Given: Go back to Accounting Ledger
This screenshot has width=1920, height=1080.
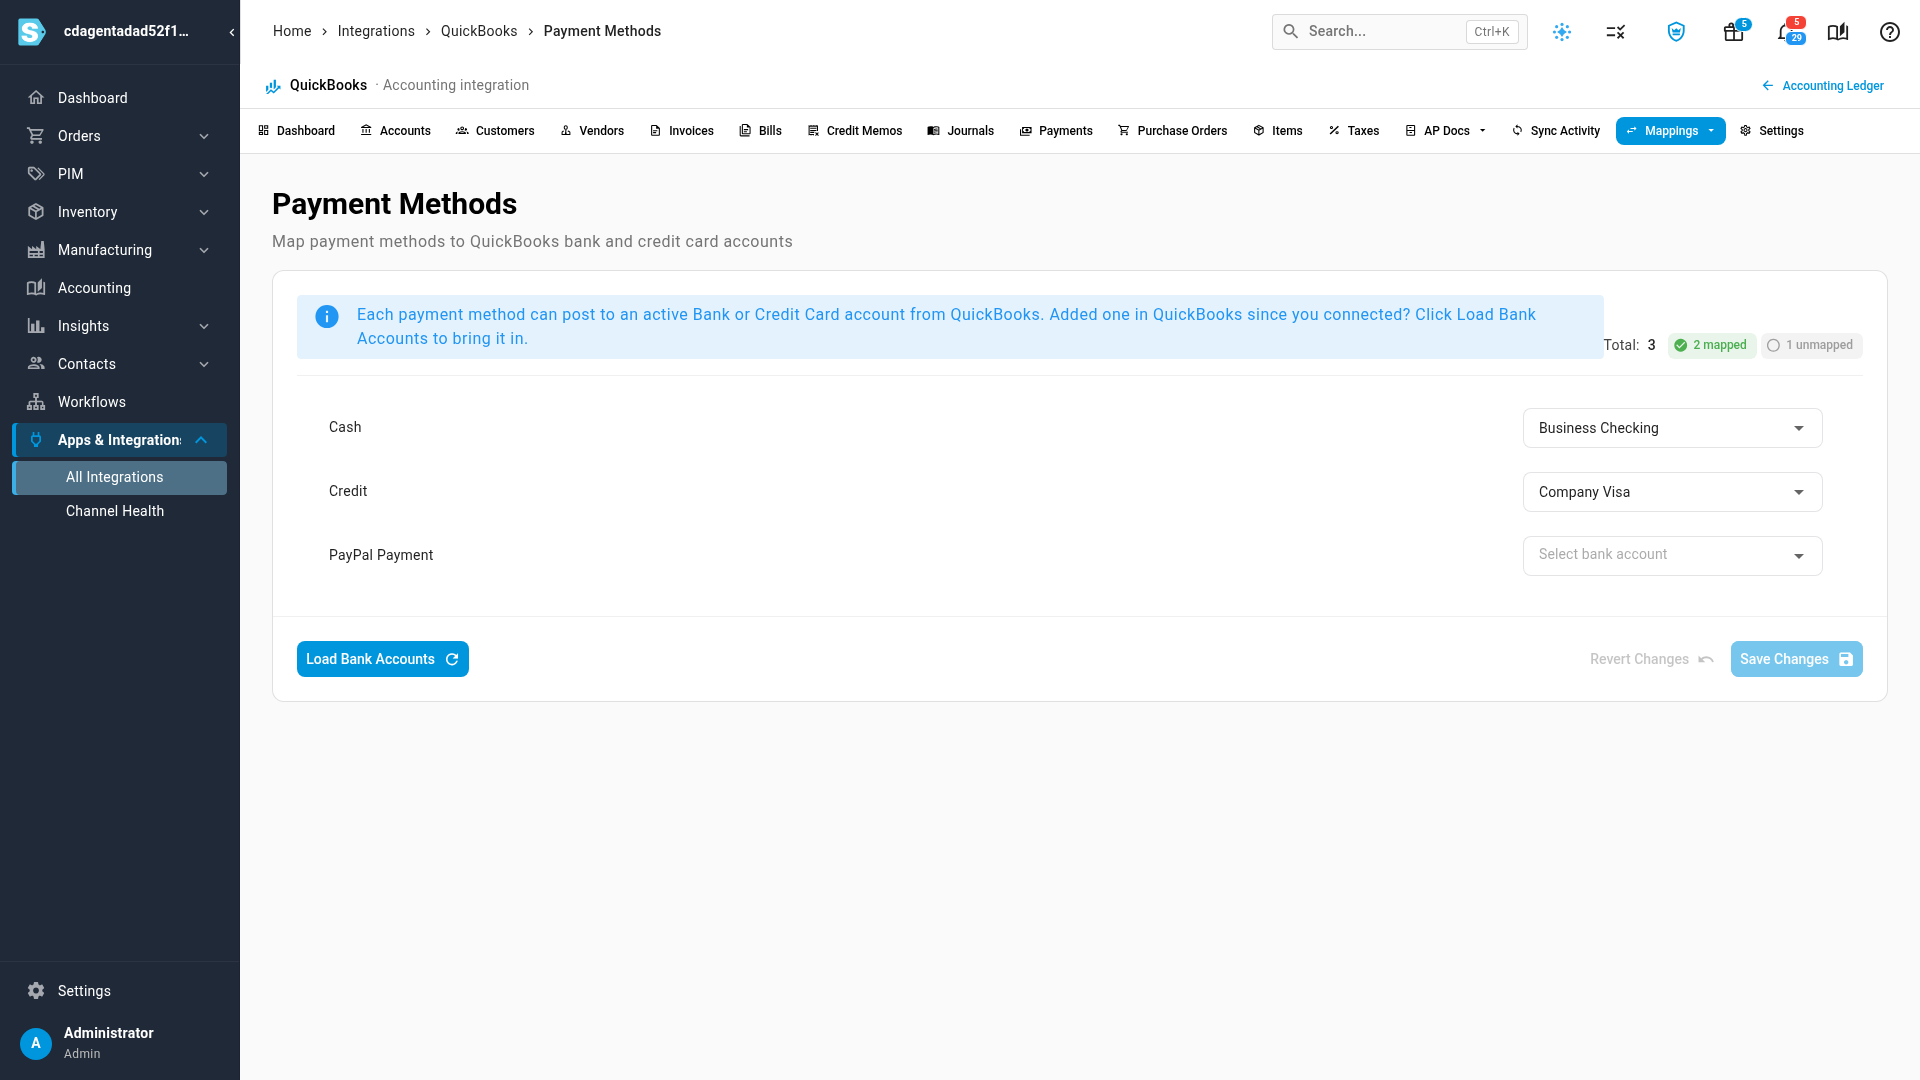Looking at the screenshot, I should 1822,86.
